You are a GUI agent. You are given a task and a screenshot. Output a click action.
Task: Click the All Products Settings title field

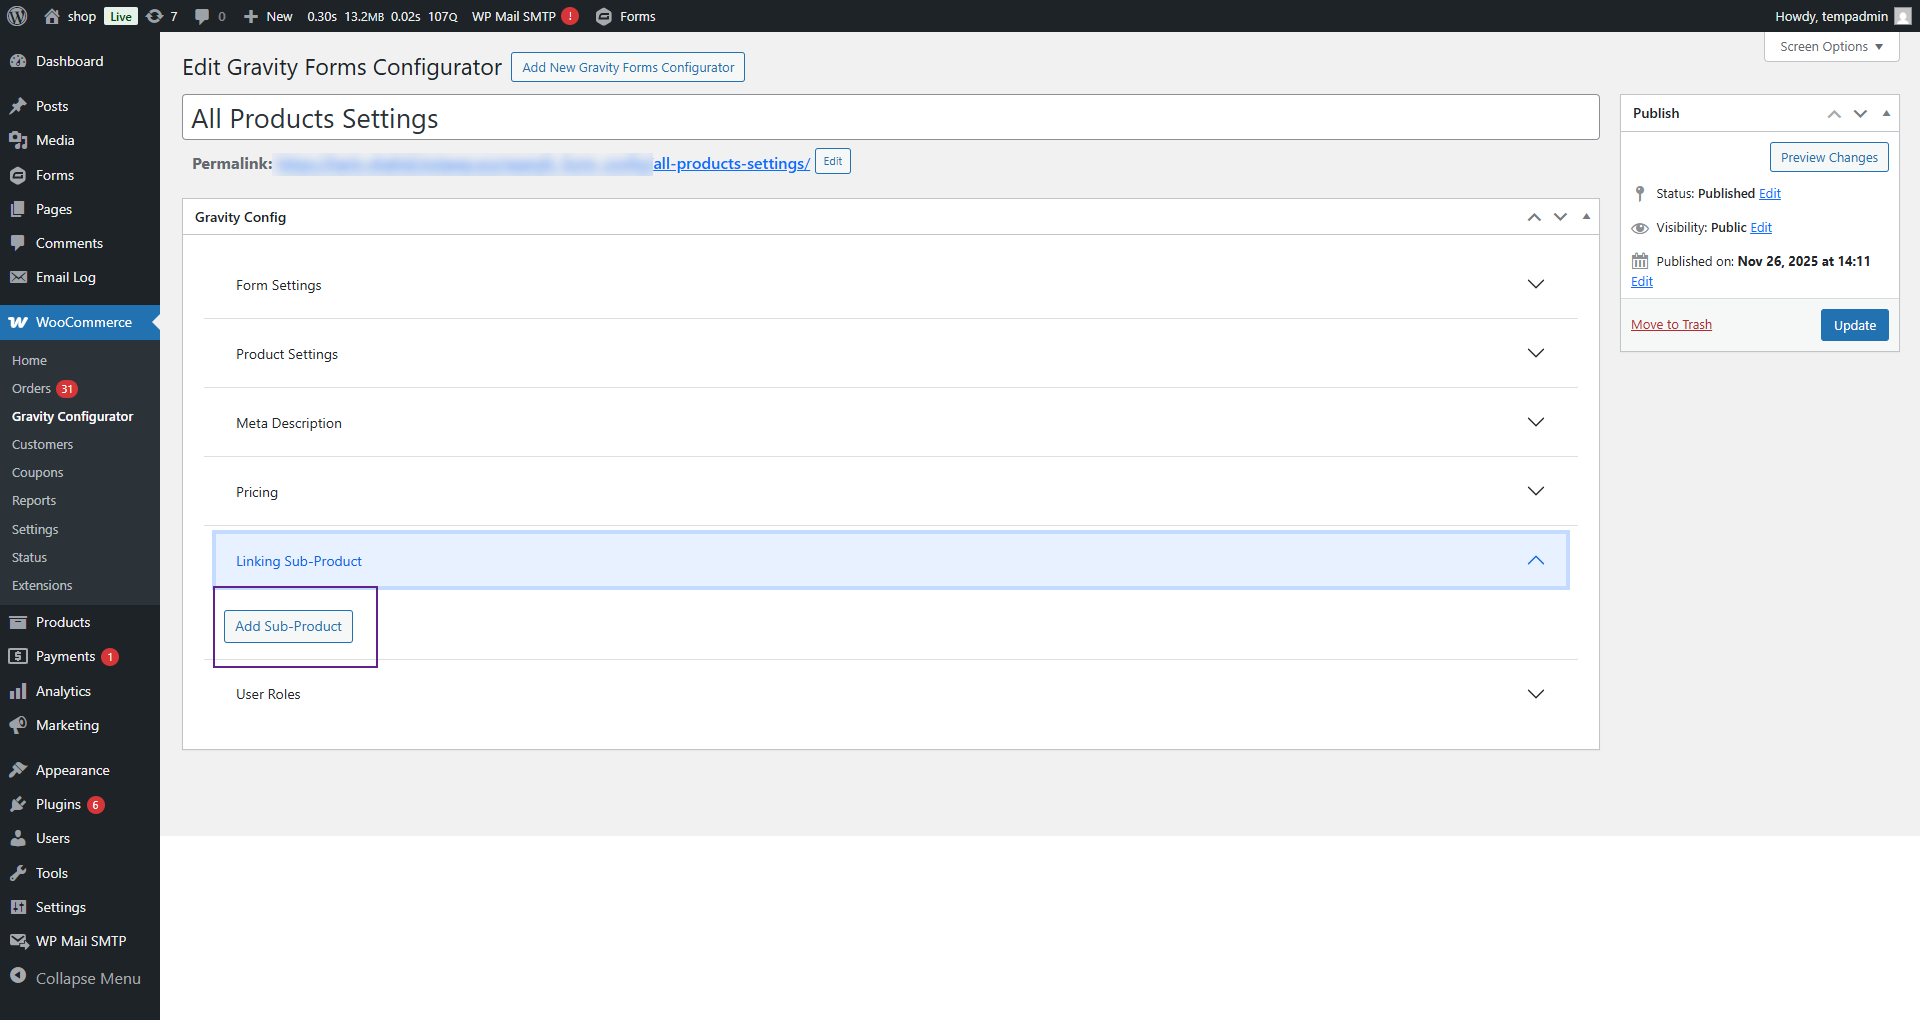click(890, 118)
